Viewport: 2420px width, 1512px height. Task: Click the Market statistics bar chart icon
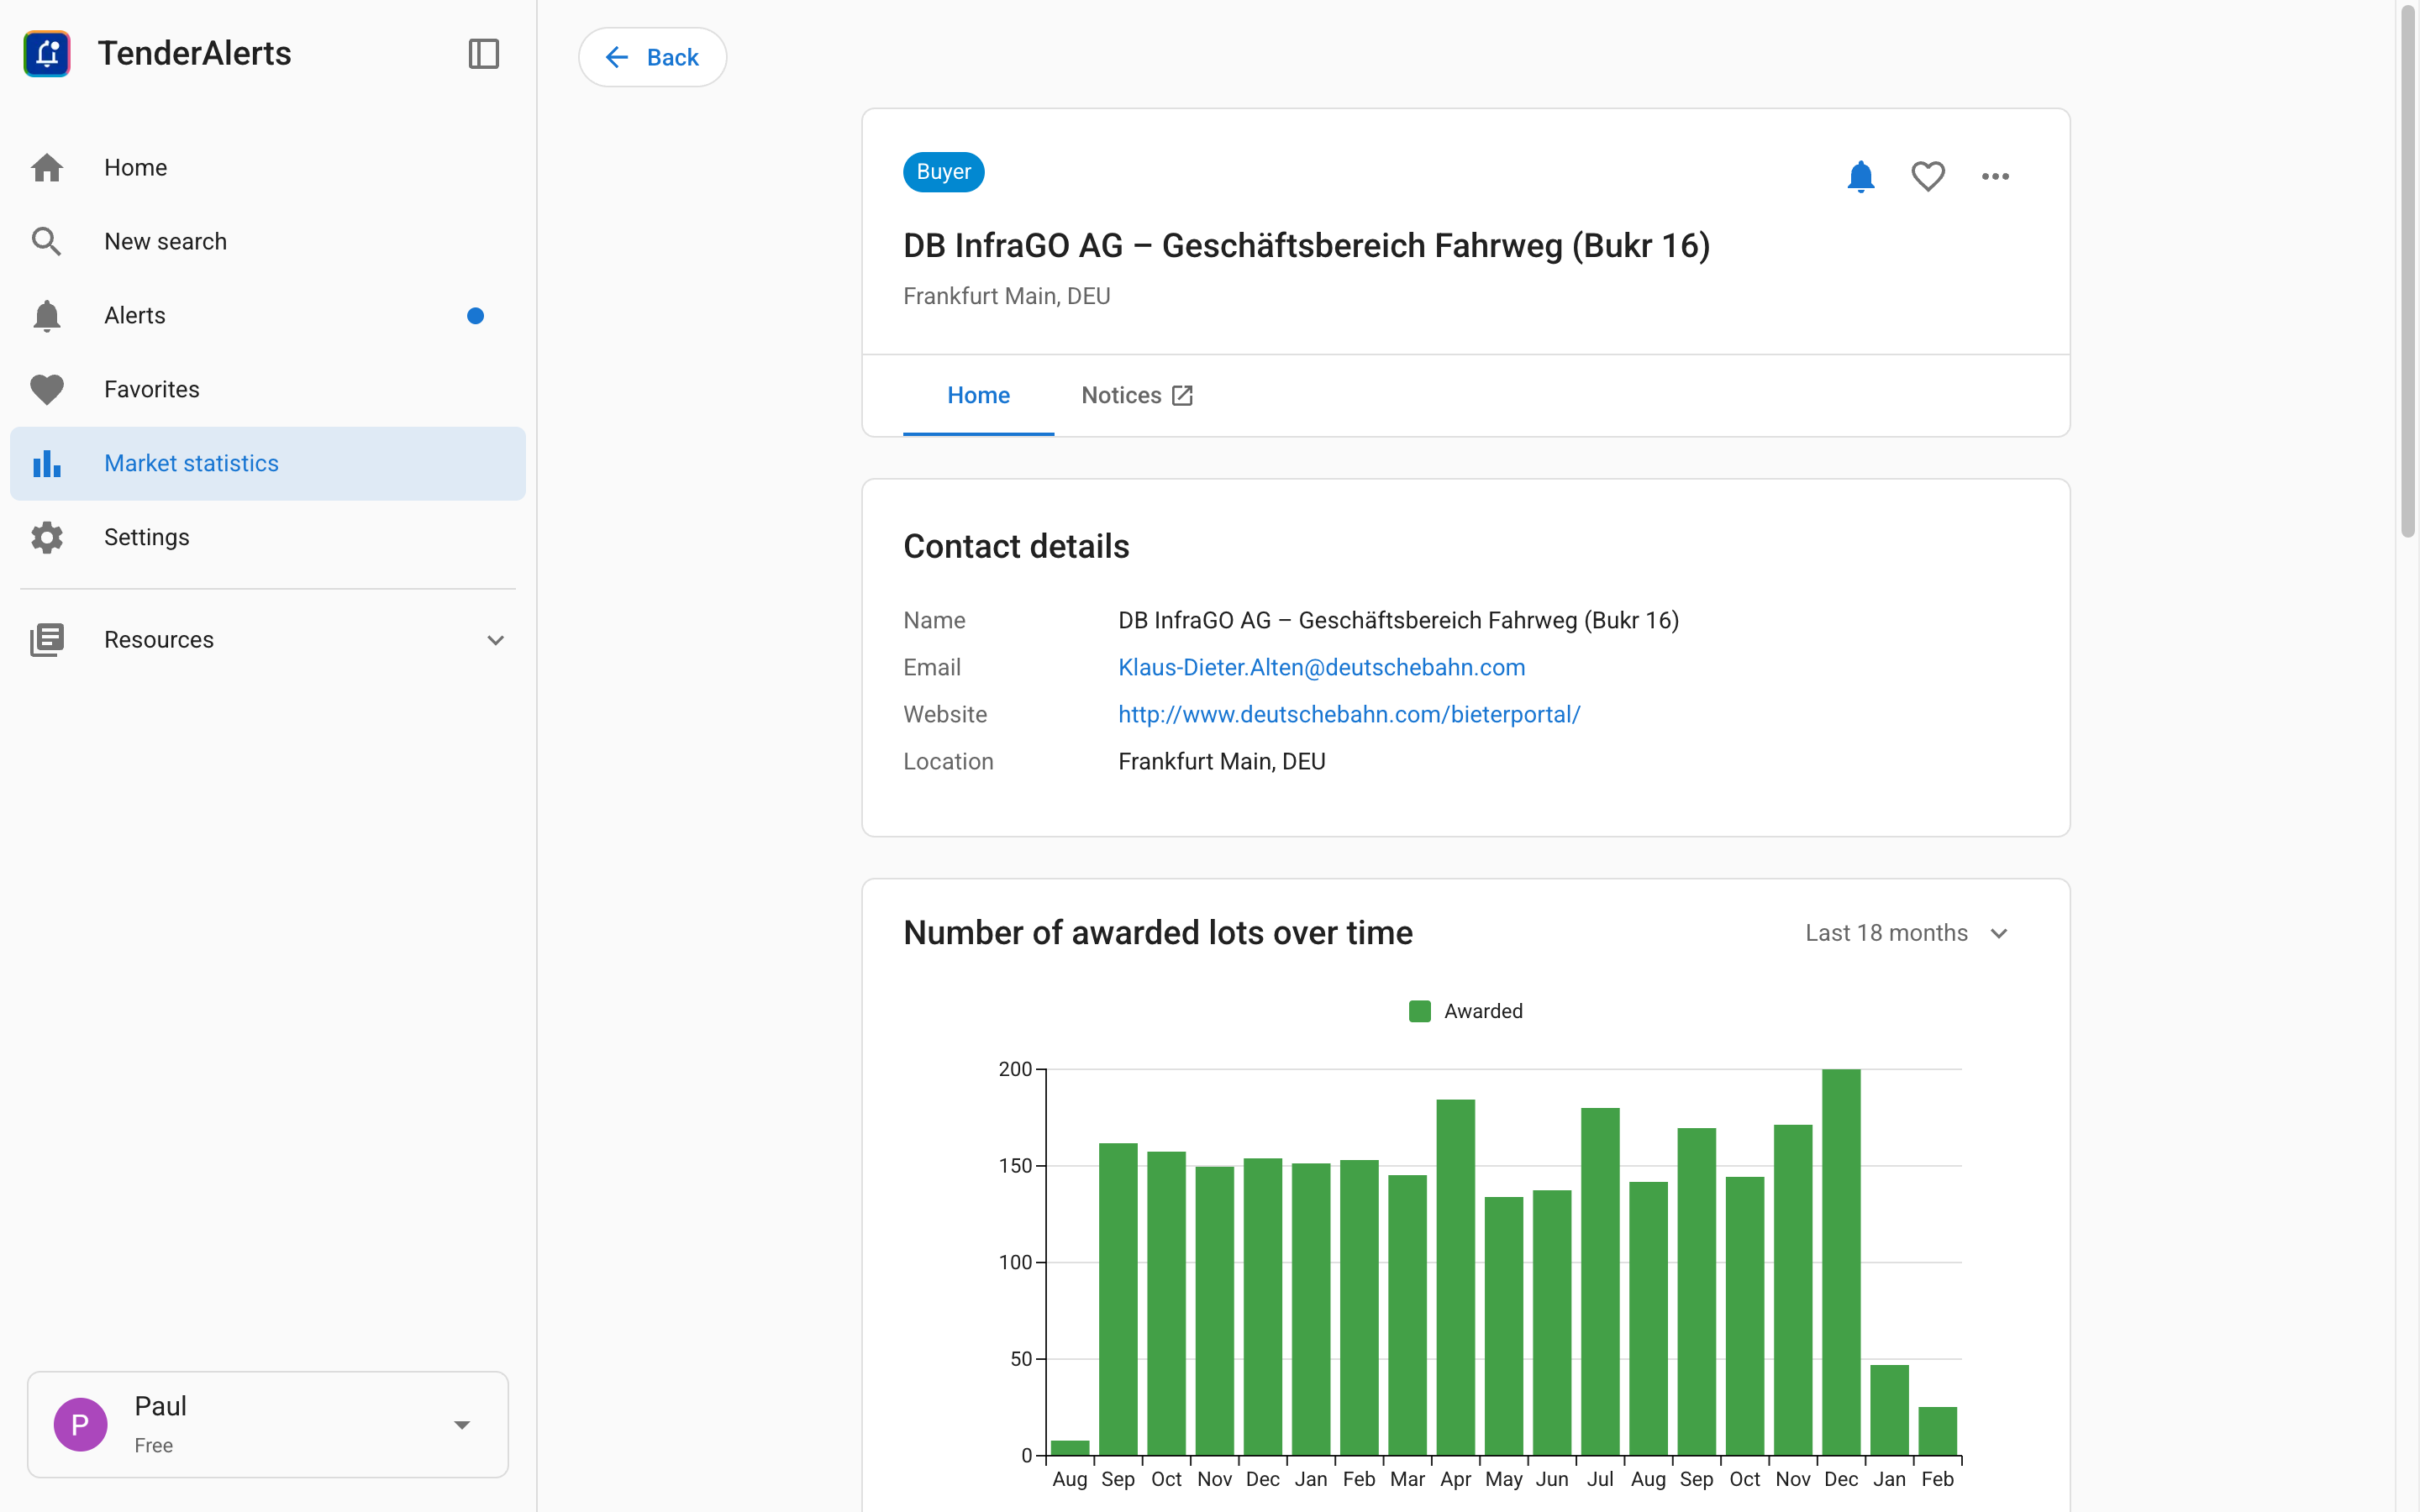click(47, 463)
